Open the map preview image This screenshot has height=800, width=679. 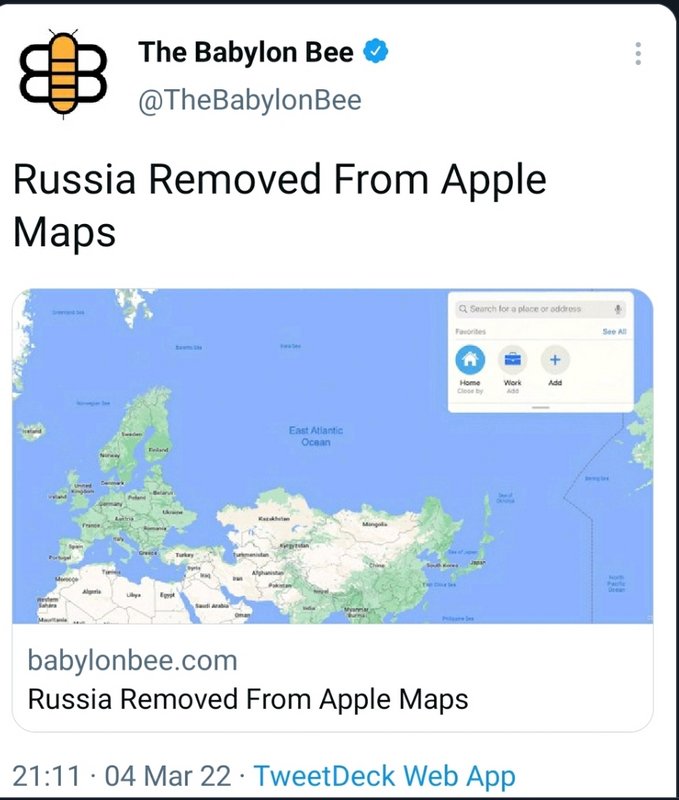click(333, 456)
